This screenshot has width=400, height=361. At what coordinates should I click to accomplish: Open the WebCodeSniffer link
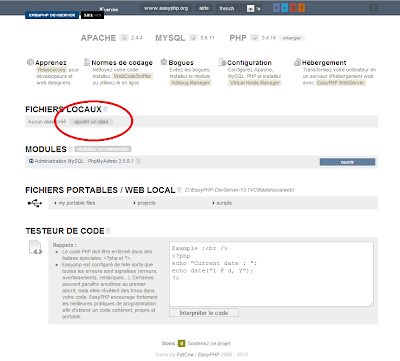pos(132,76)
